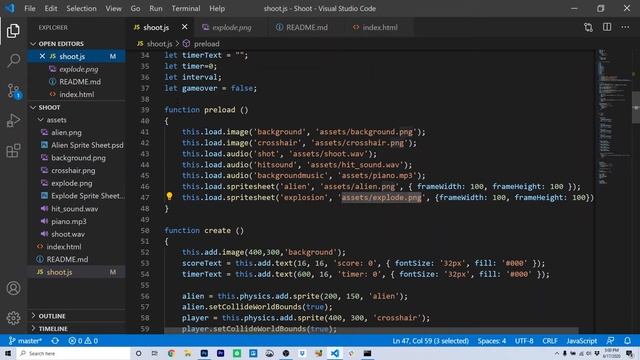Open the Manage gear icon
The height and width of the screenshot is (360, 640).
(13, 318)
